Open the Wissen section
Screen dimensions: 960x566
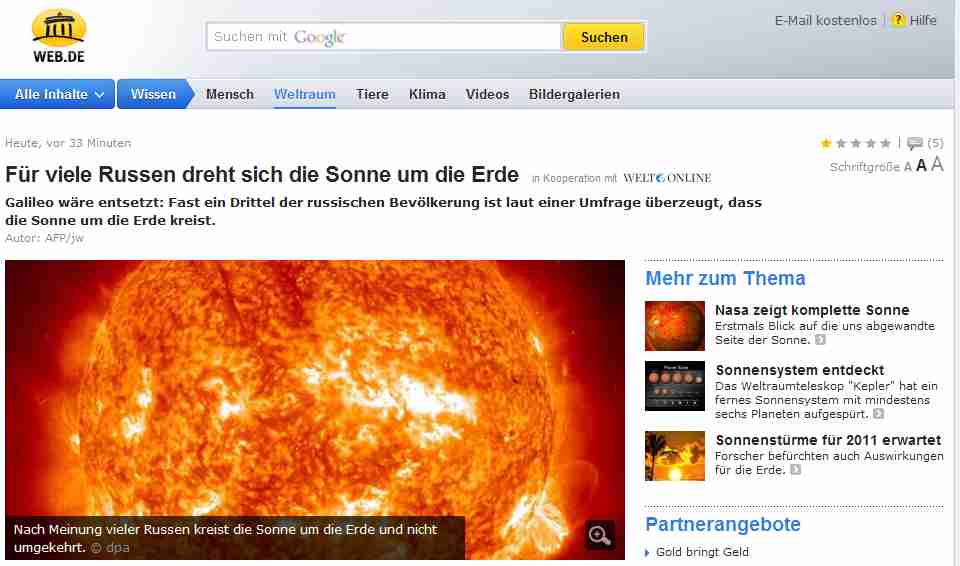coord(154,94)
